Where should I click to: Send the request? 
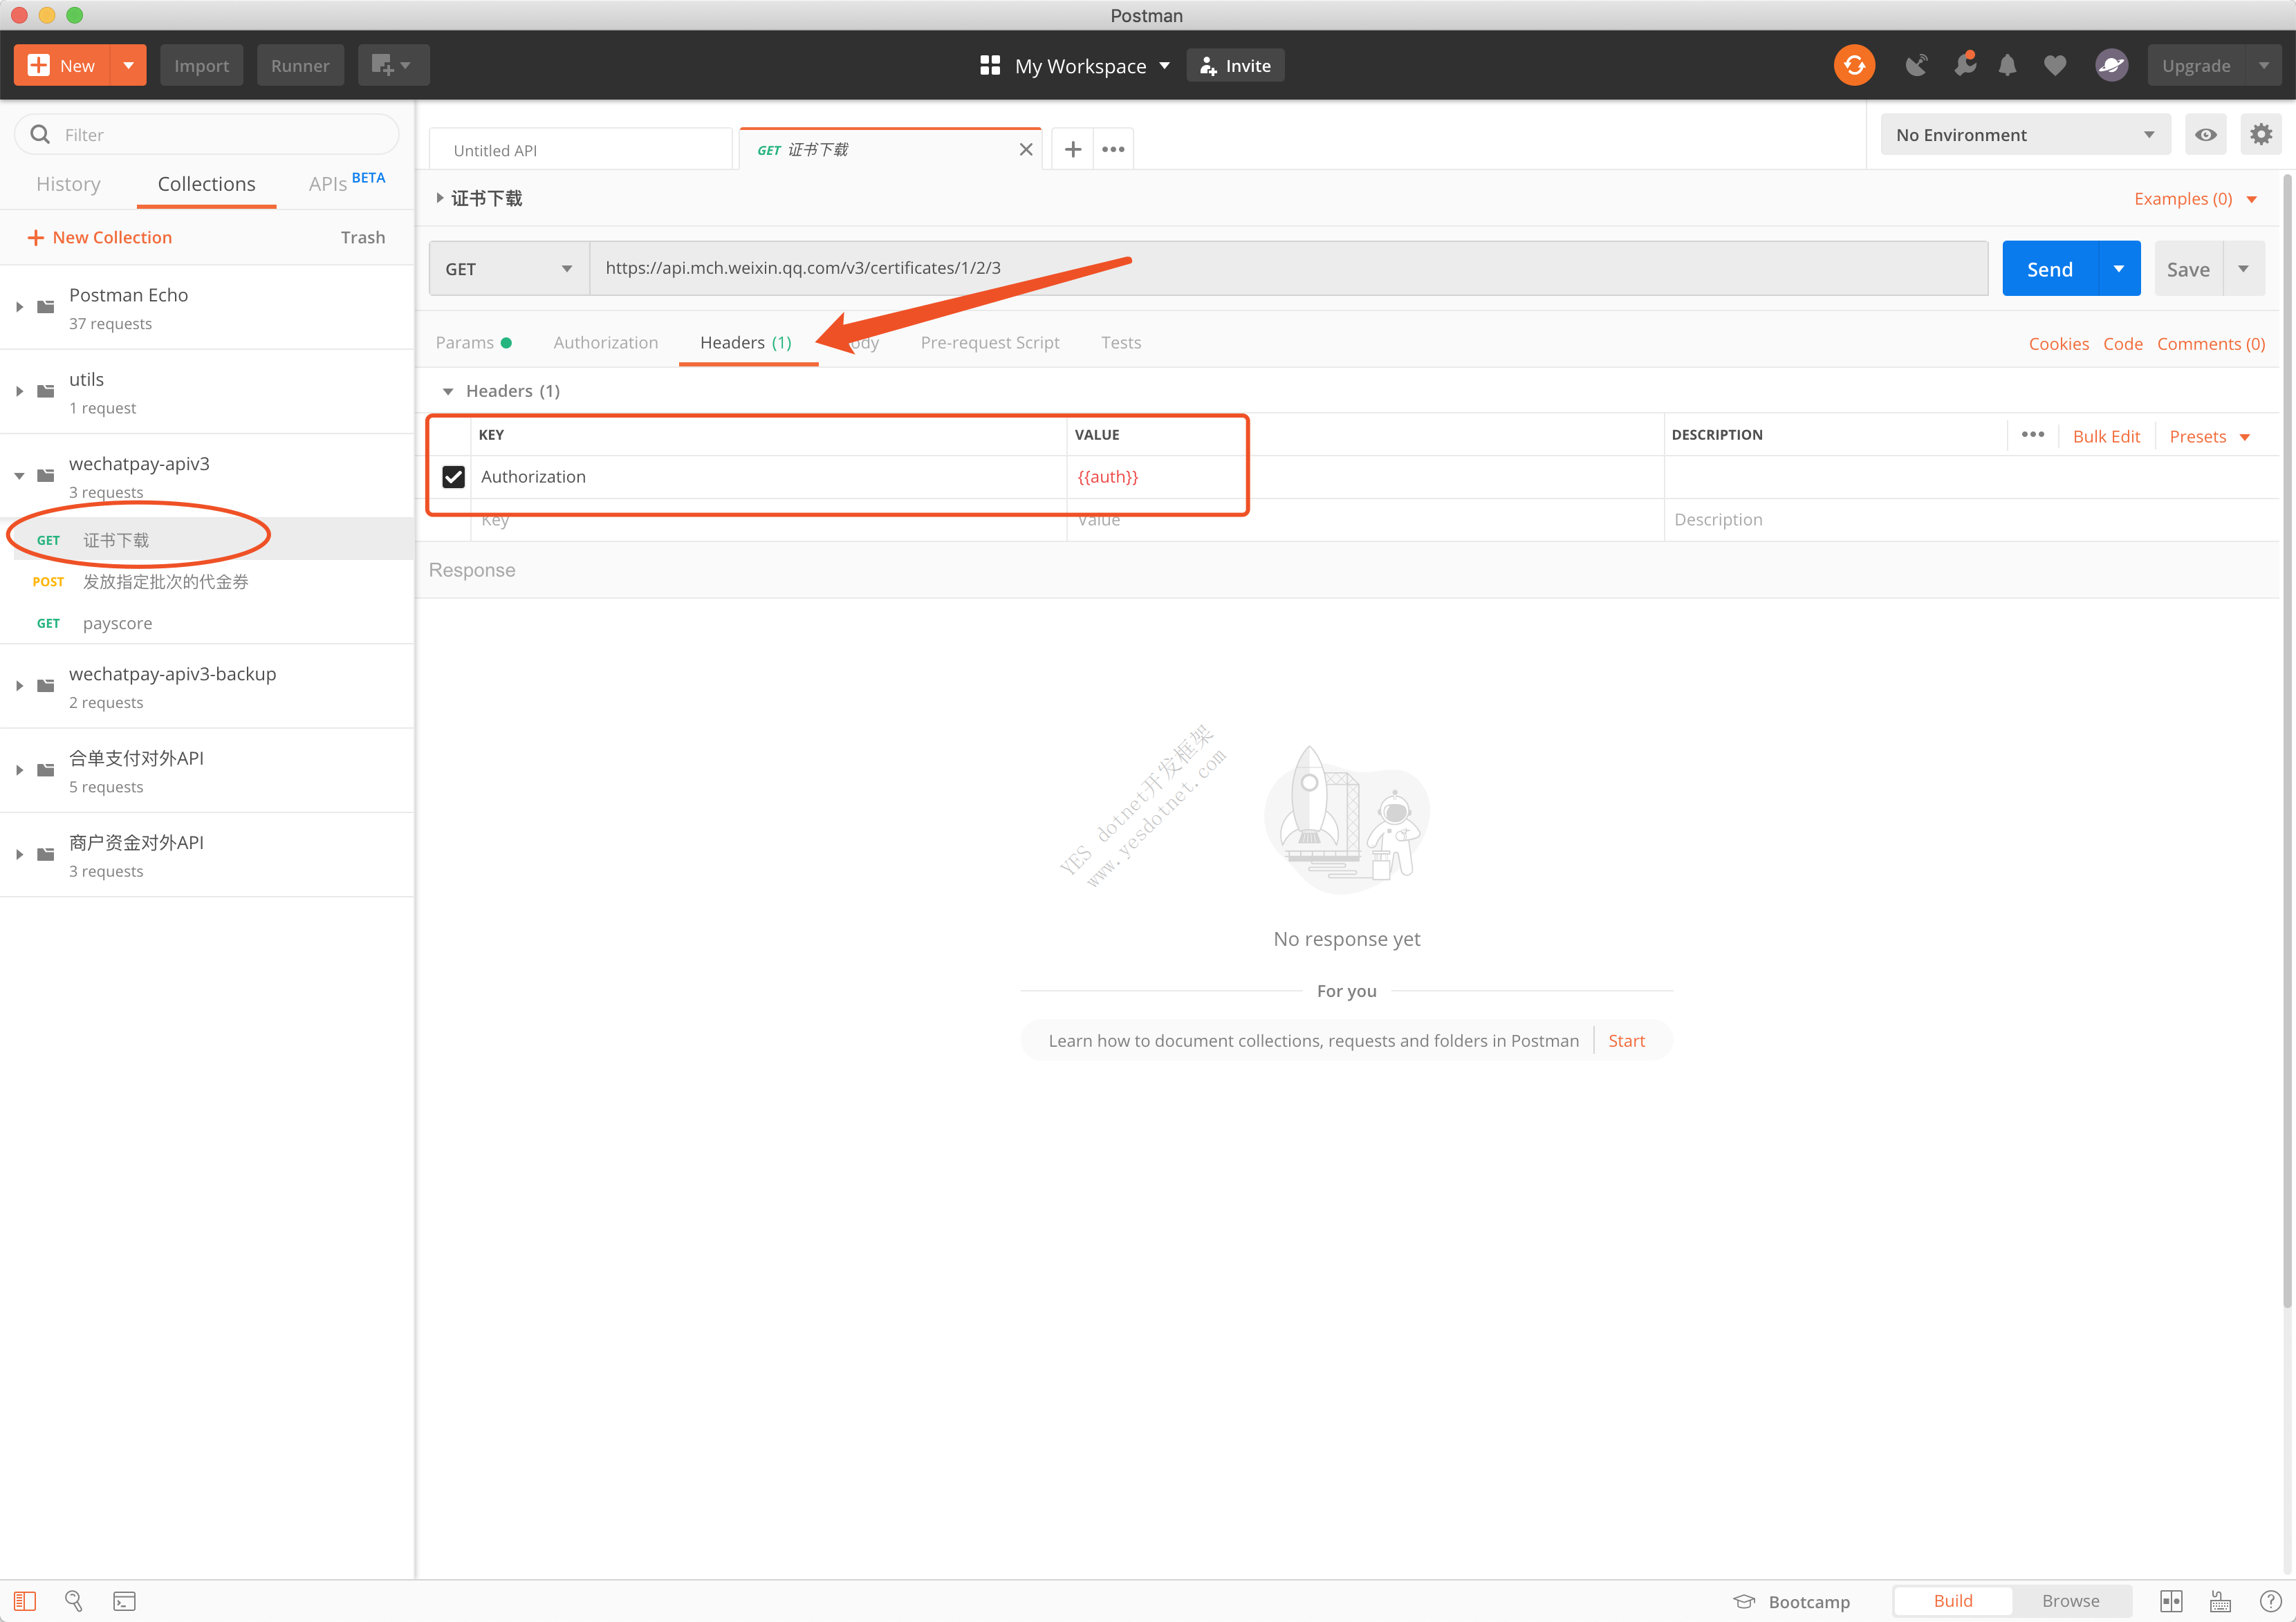[x=2049, y=269]
